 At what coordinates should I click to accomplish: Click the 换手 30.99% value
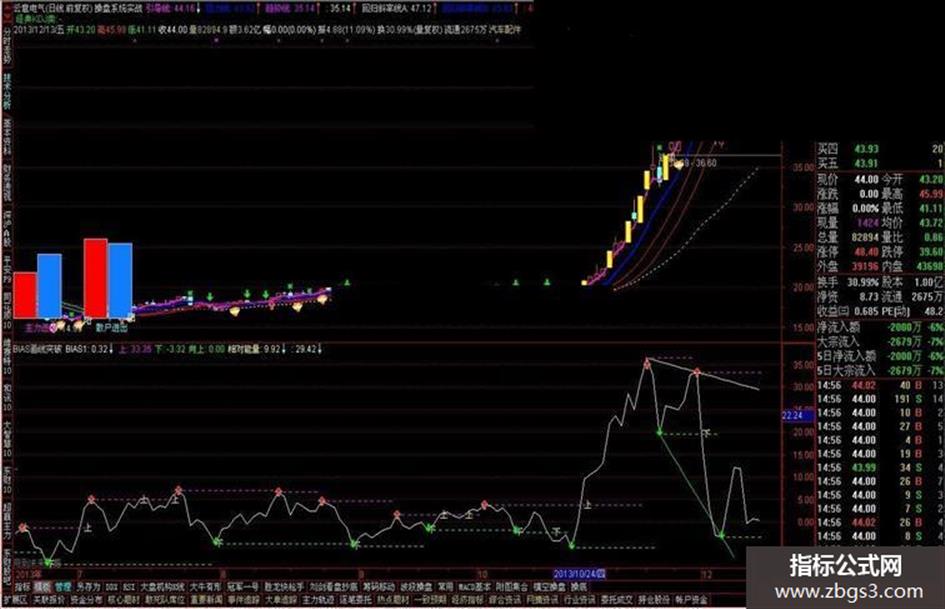[863, 282]
